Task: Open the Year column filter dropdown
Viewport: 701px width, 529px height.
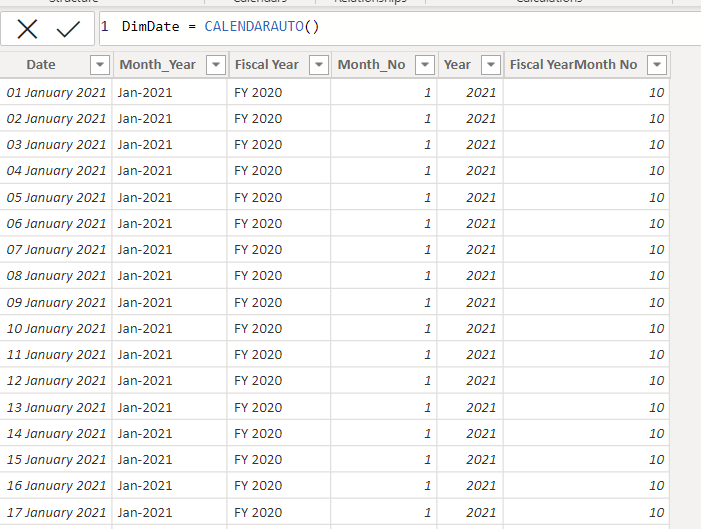Action: coord(490,65)
